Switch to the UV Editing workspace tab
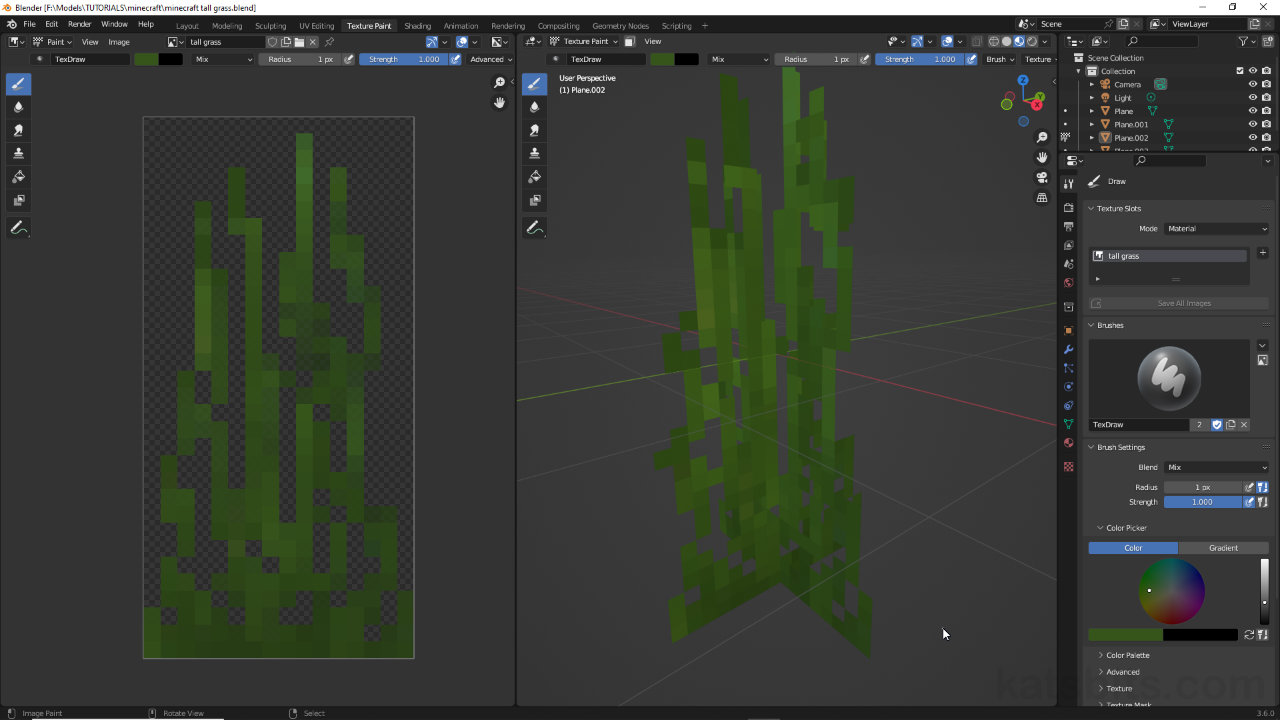 tap(316, 25)
